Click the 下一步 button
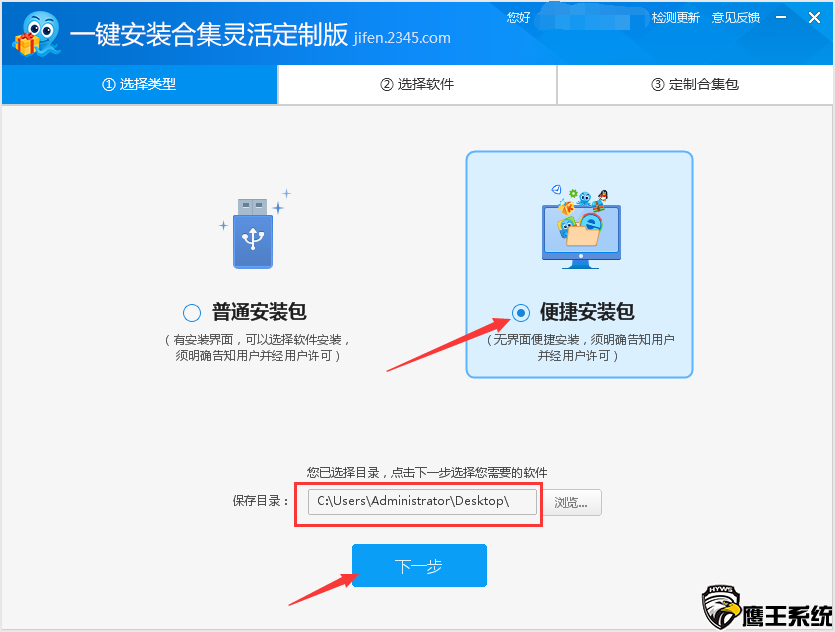835x632 pixels. [419, 565]
